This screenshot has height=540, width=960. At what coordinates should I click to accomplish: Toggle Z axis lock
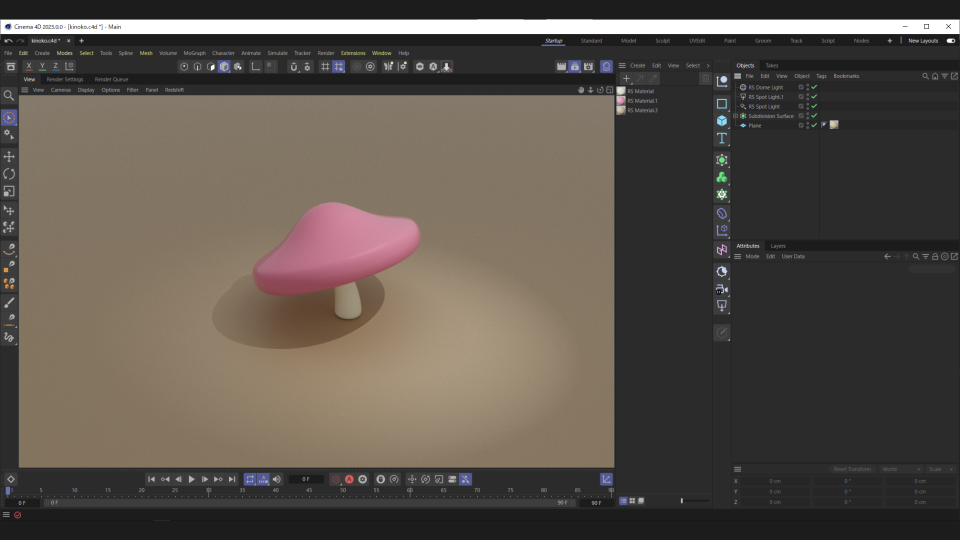(56, 66)
